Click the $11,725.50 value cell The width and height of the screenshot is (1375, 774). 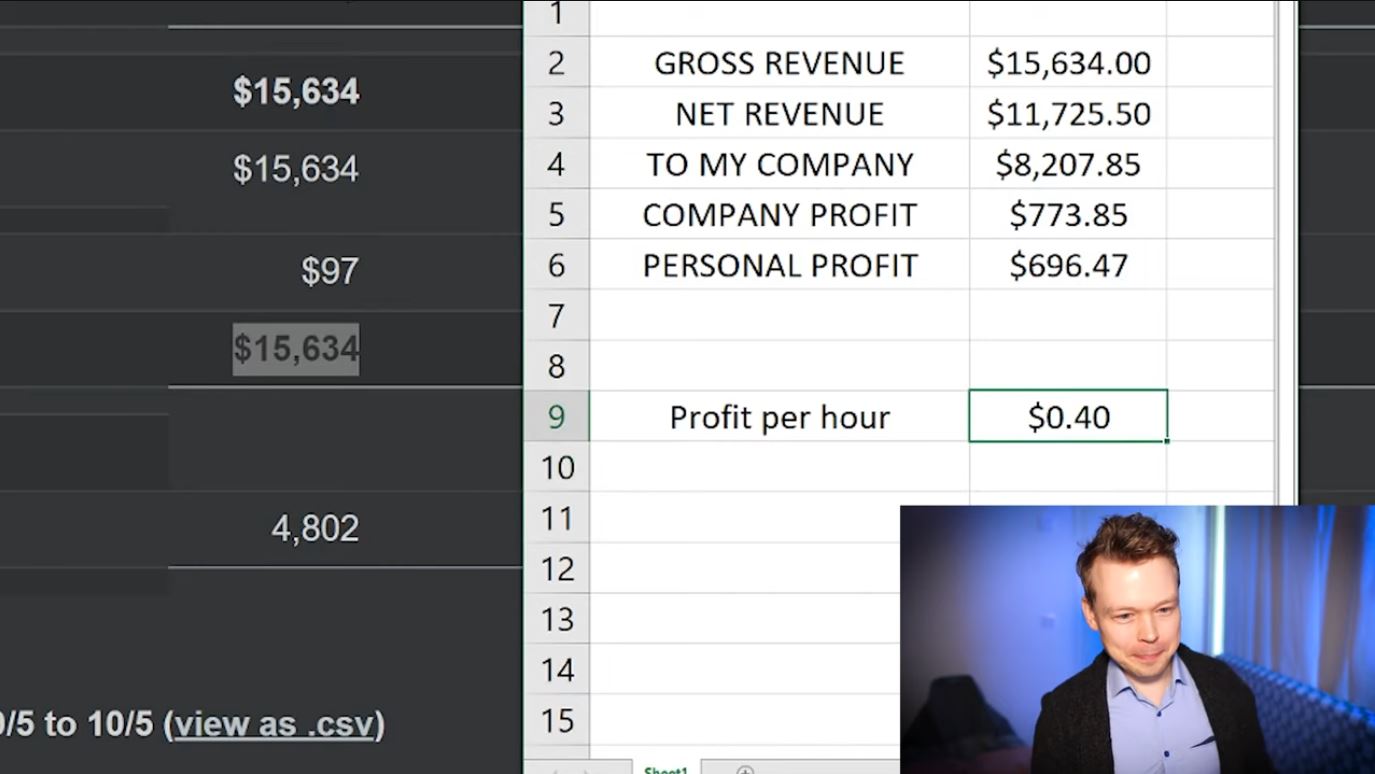1068,114
